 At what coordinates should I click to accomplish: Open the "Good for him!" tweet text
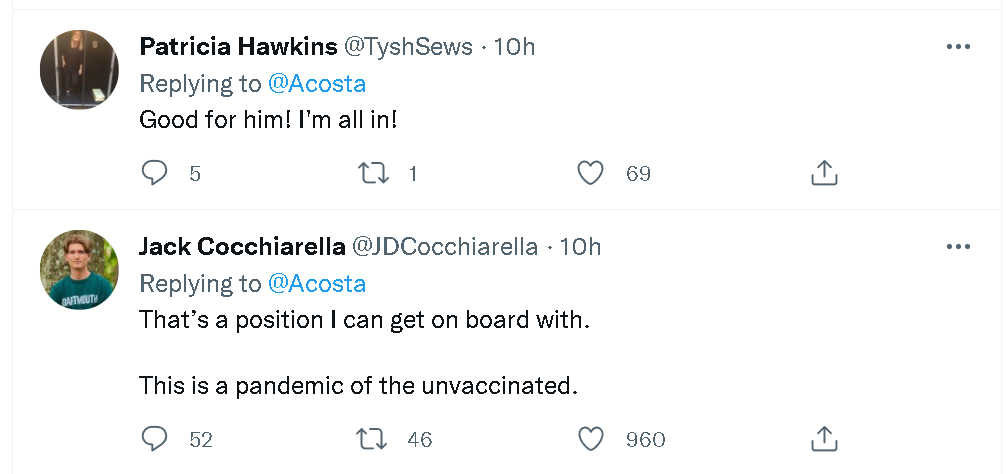pos(269,119)
